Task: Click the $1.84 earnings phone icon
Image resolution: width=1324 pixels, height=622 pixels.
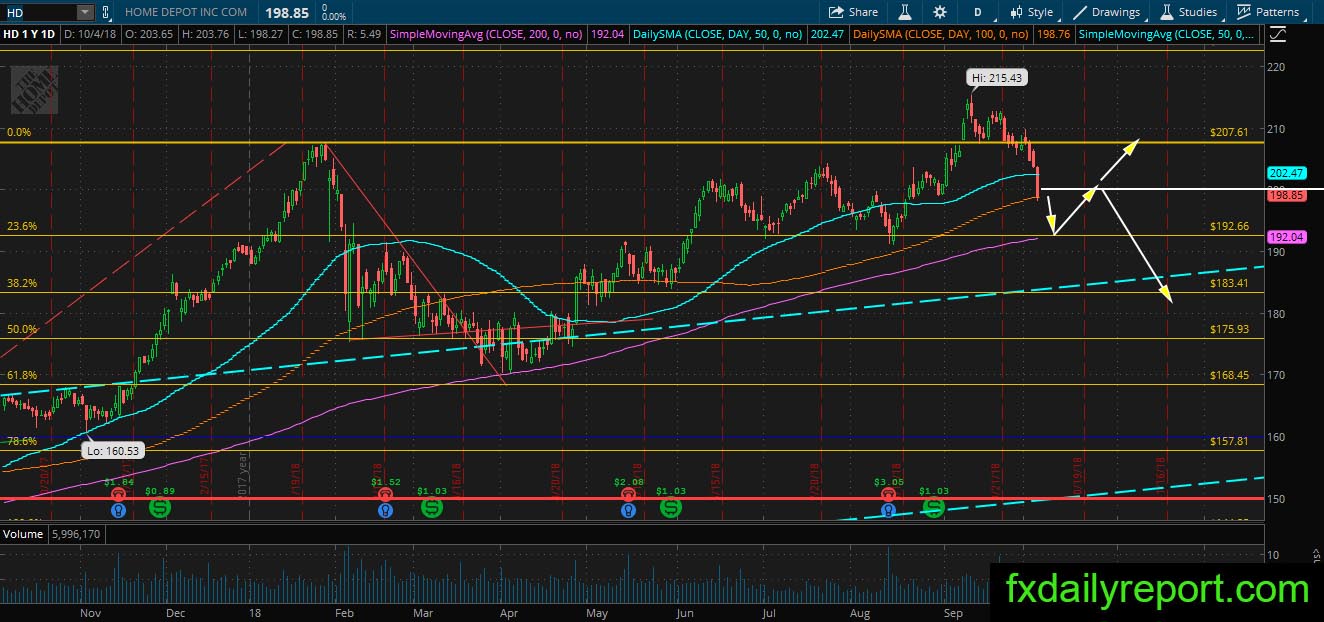Action: pyautogui.click(x=119, y=493)
